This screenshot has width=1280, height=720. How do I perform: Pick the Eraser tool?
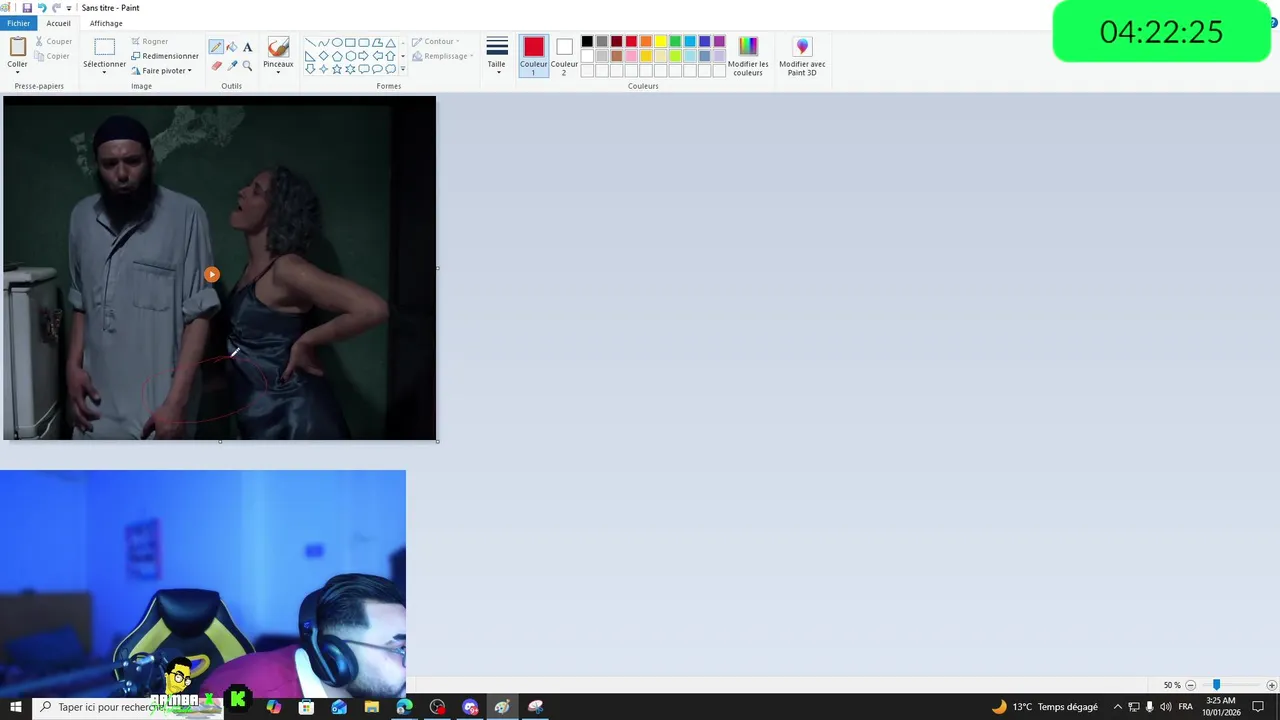point(216,65)
